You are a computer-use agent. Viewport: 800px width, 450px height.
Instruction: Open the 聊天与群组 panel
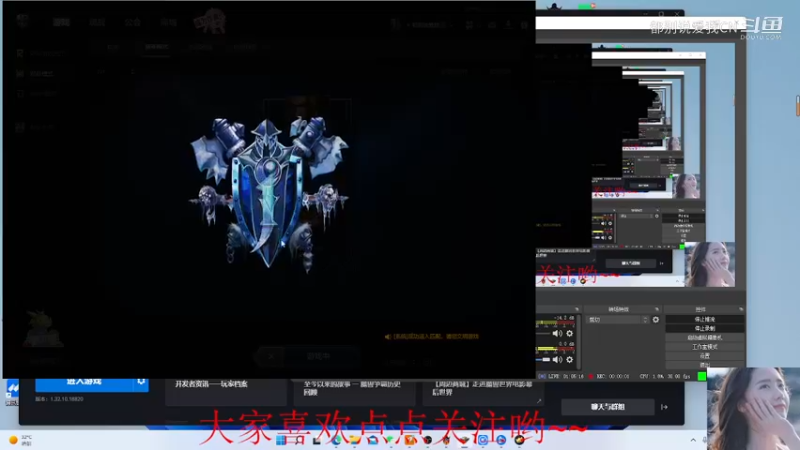(x=608, y=407)
